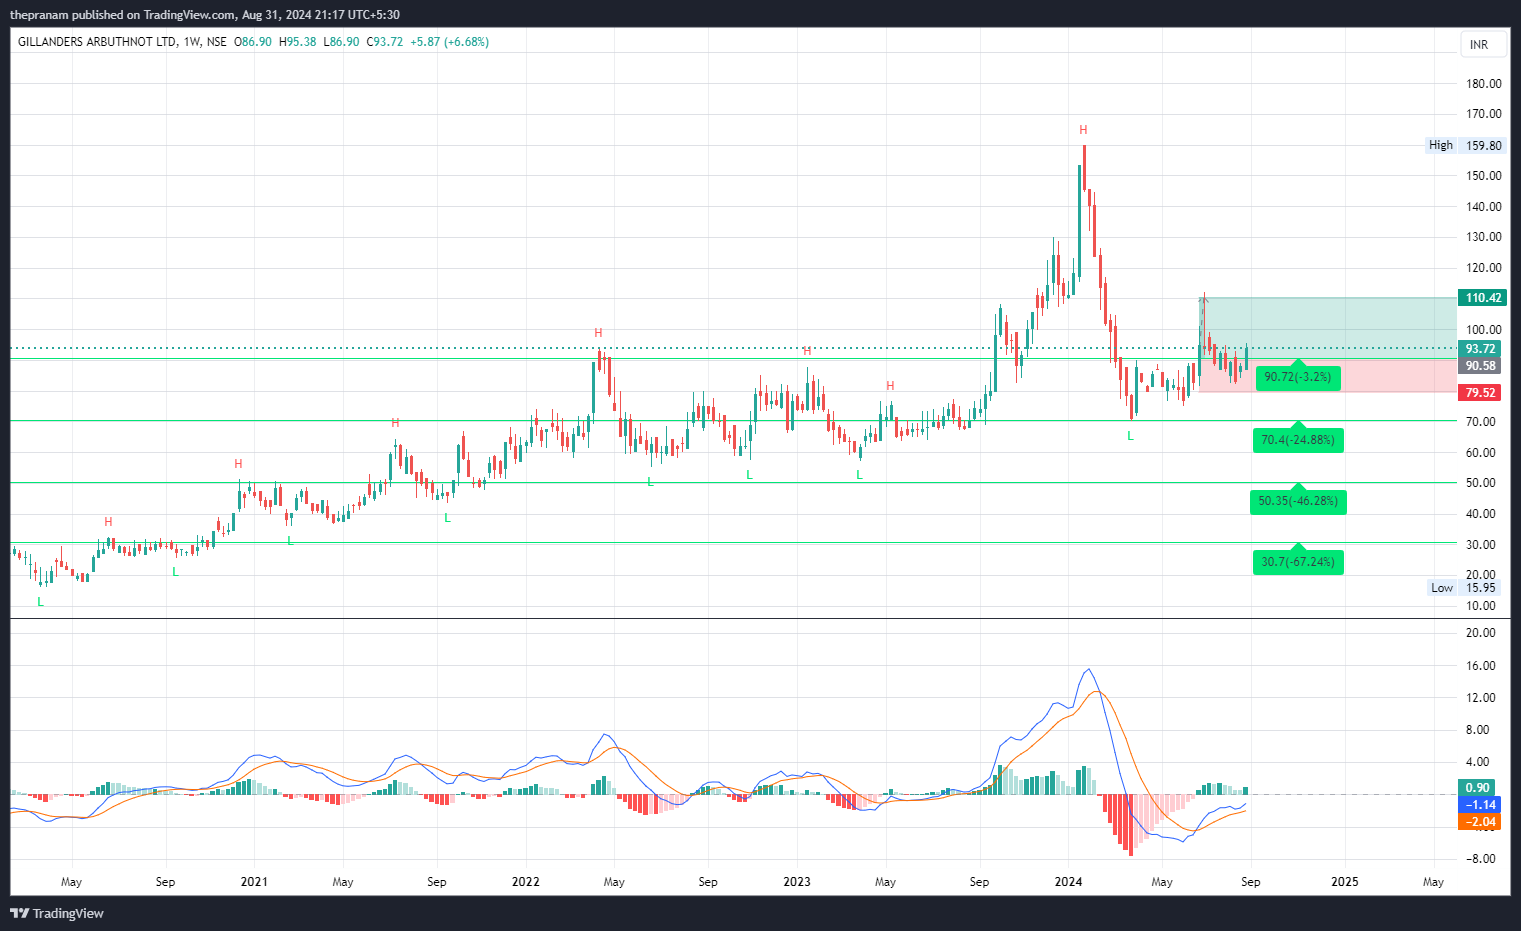Click the 110.42 target price label
The image size is (1521, 931).
[1483, 298]
